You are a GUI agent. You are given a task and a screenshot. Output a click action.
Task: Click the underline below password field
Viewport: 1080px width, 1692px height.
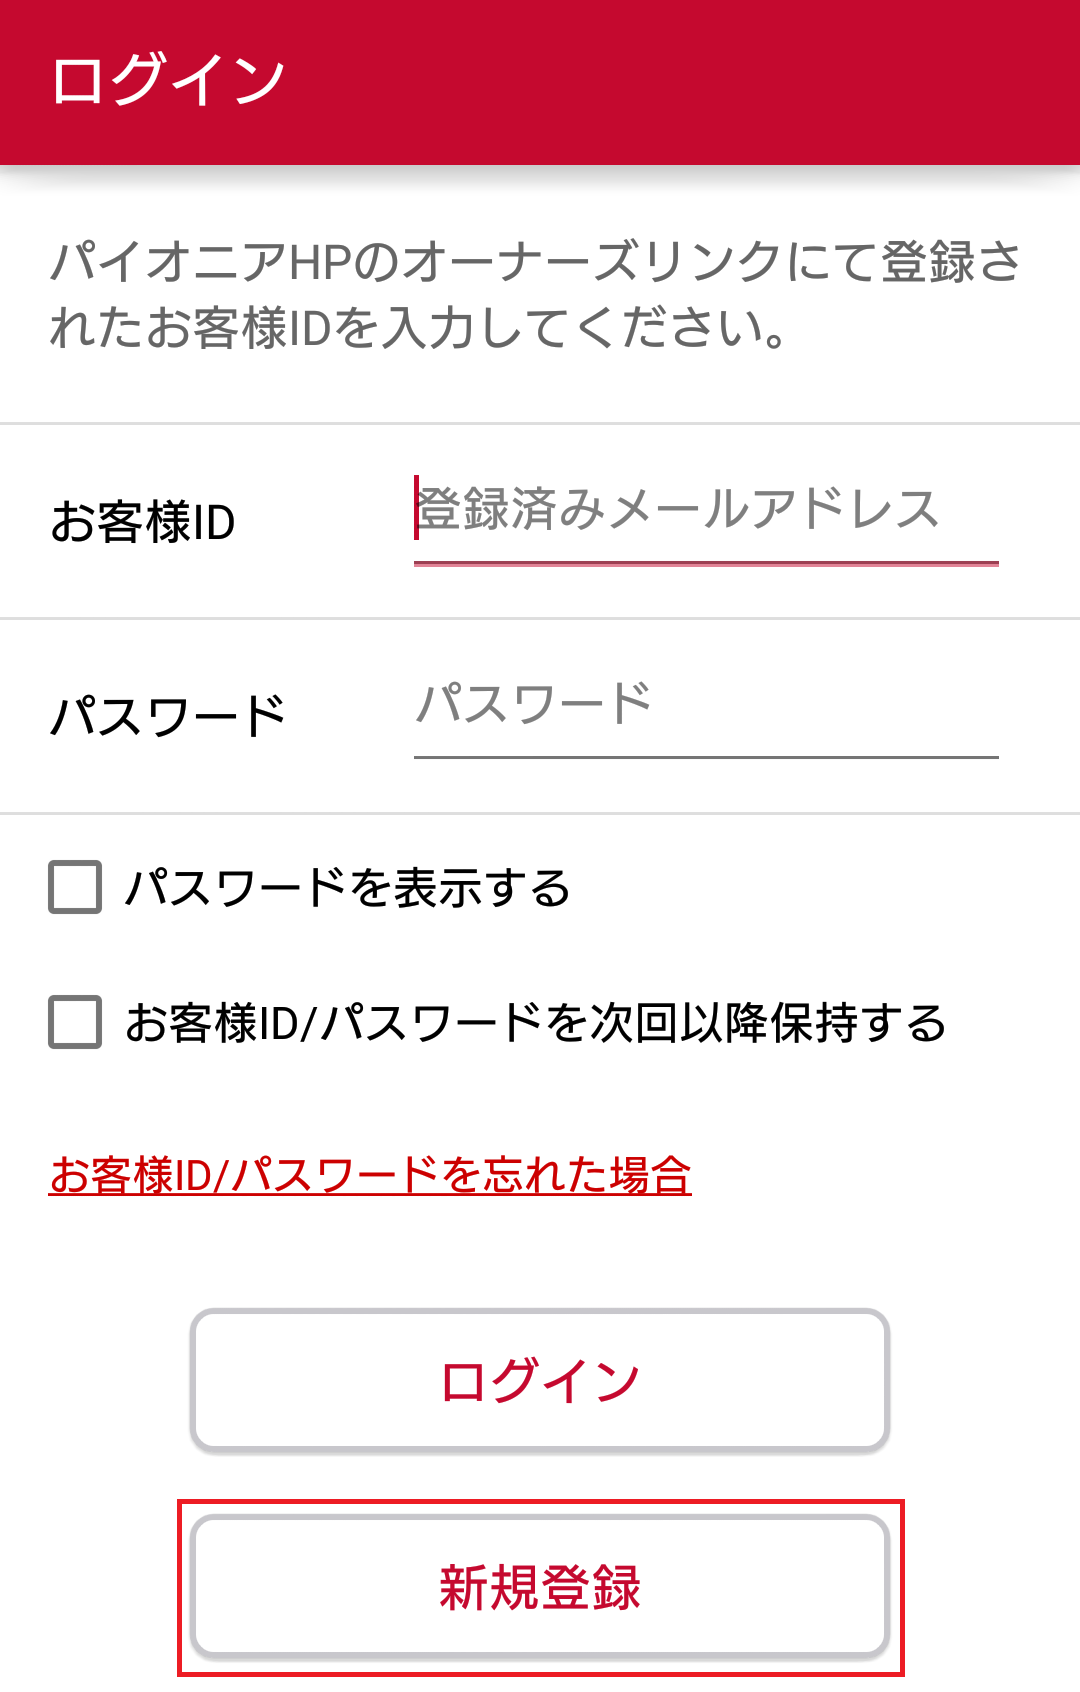pos(706,757)
